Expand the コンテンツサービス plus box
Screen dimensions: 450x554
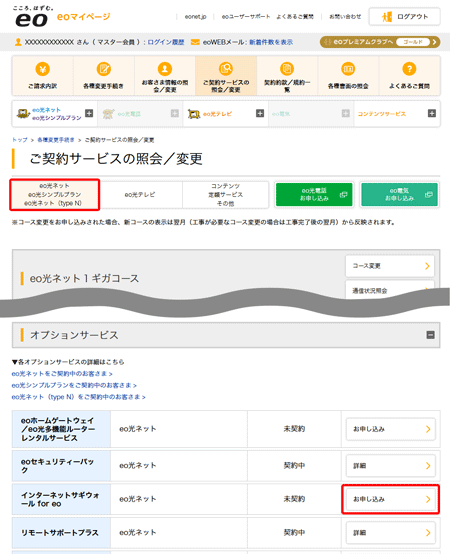tap(432, 113)
